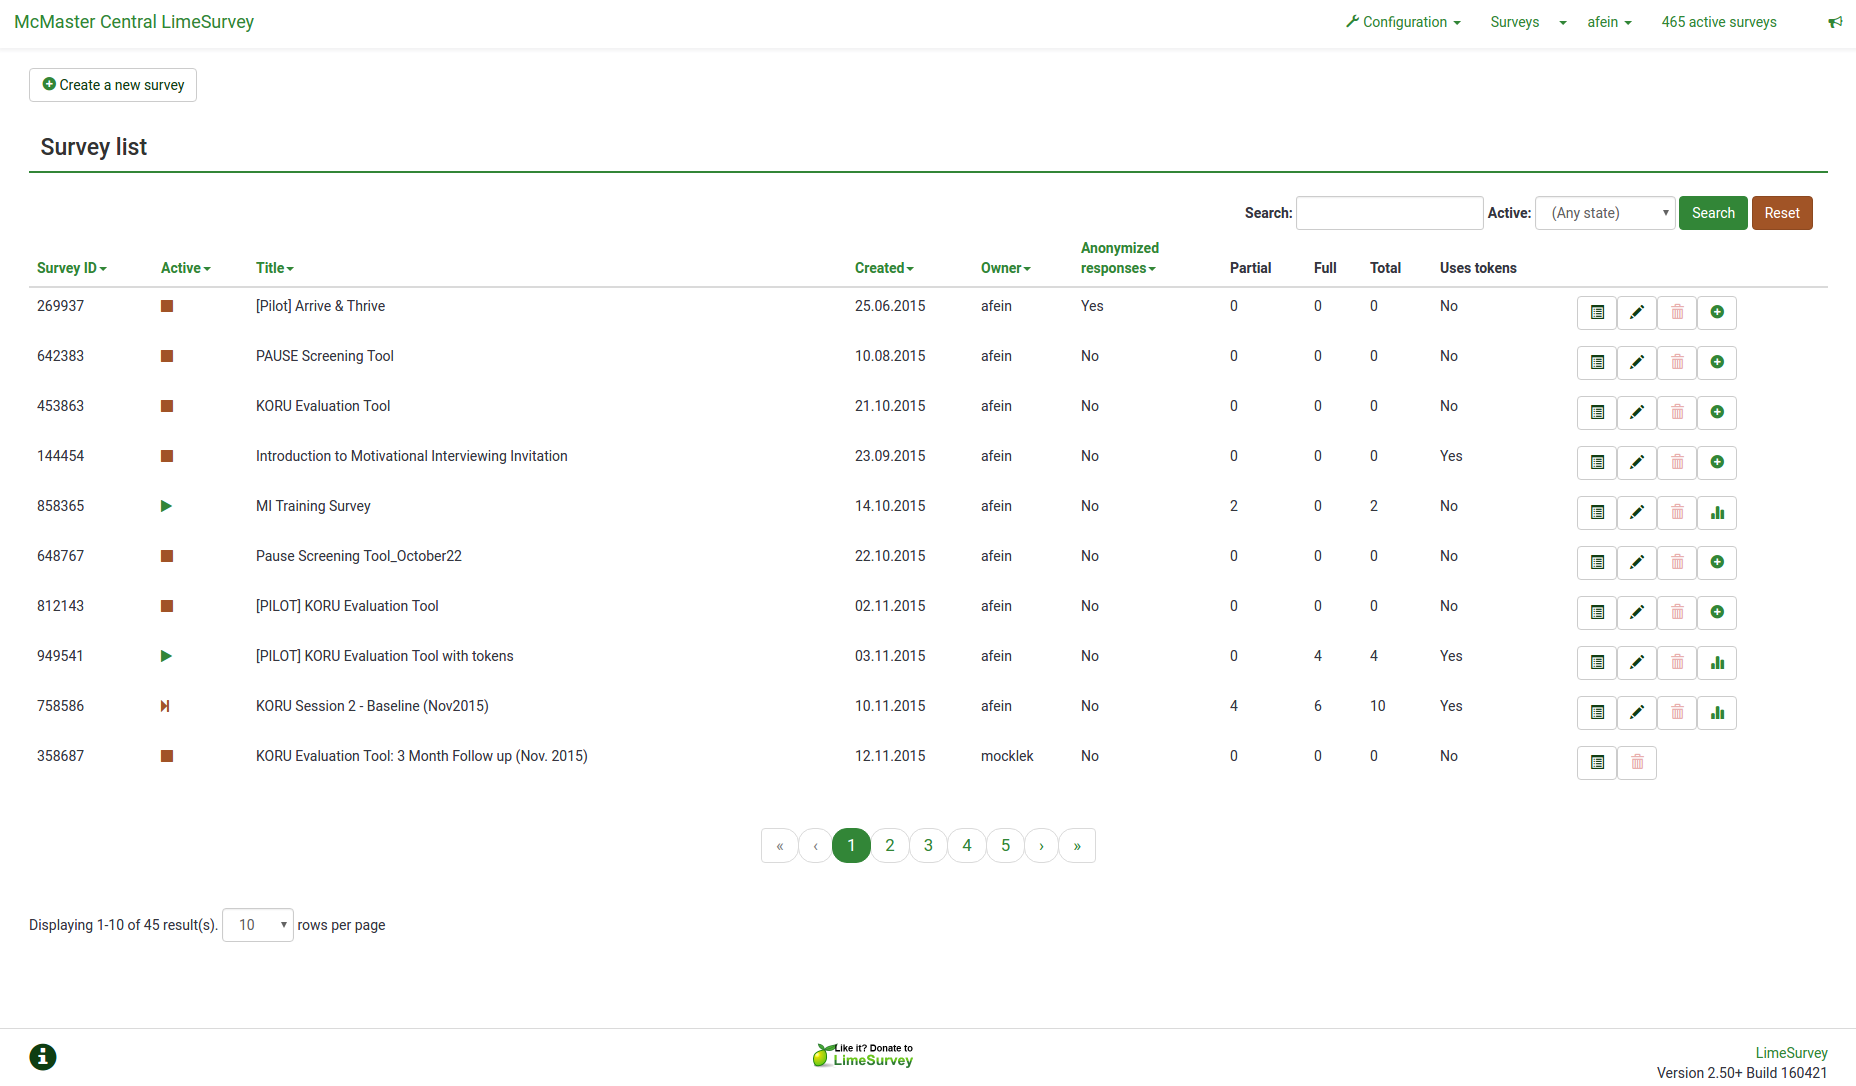The width and height of the screenshot is (1856, 1086).
Task: Open the info icon in footer
Action: point(43,1057)
